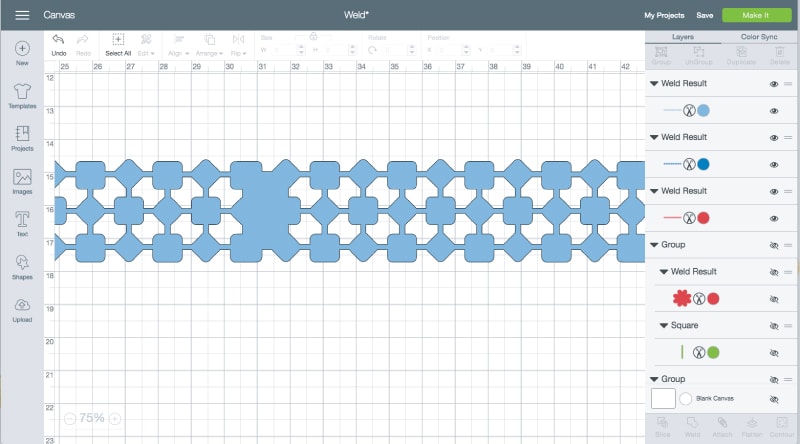Viewport: 800px width, 444px height.
Task: Open My Projects
Action: click(662, 16)
